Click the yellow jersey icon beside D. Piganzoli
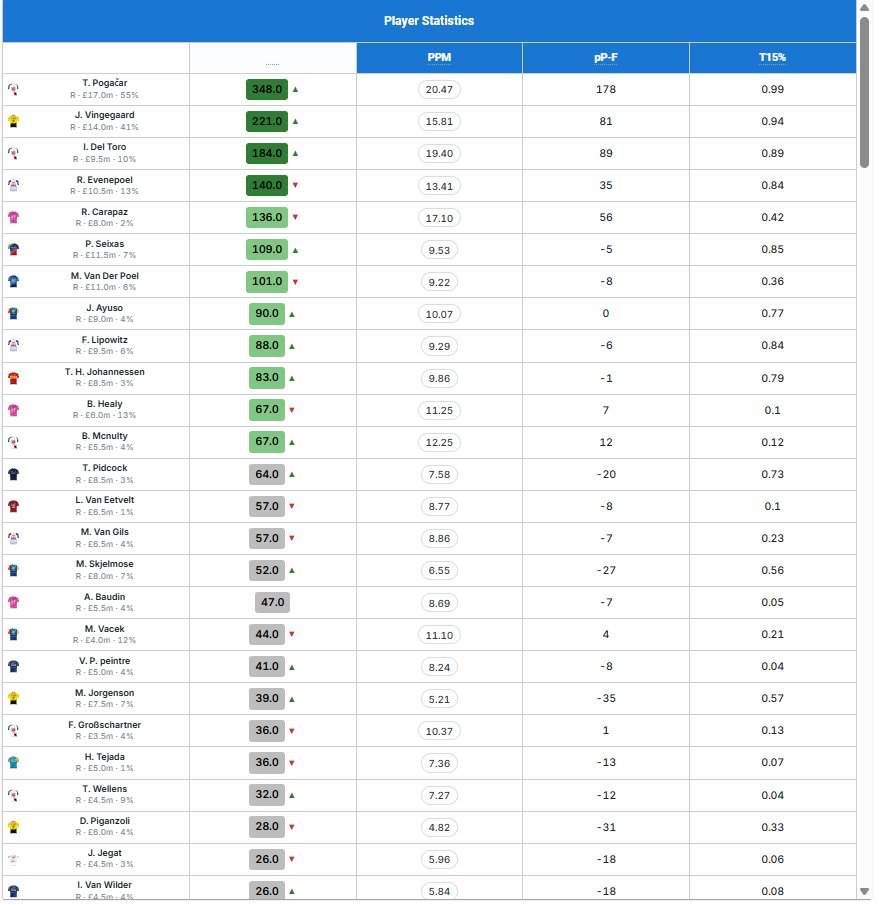 (x=13, y=827)
